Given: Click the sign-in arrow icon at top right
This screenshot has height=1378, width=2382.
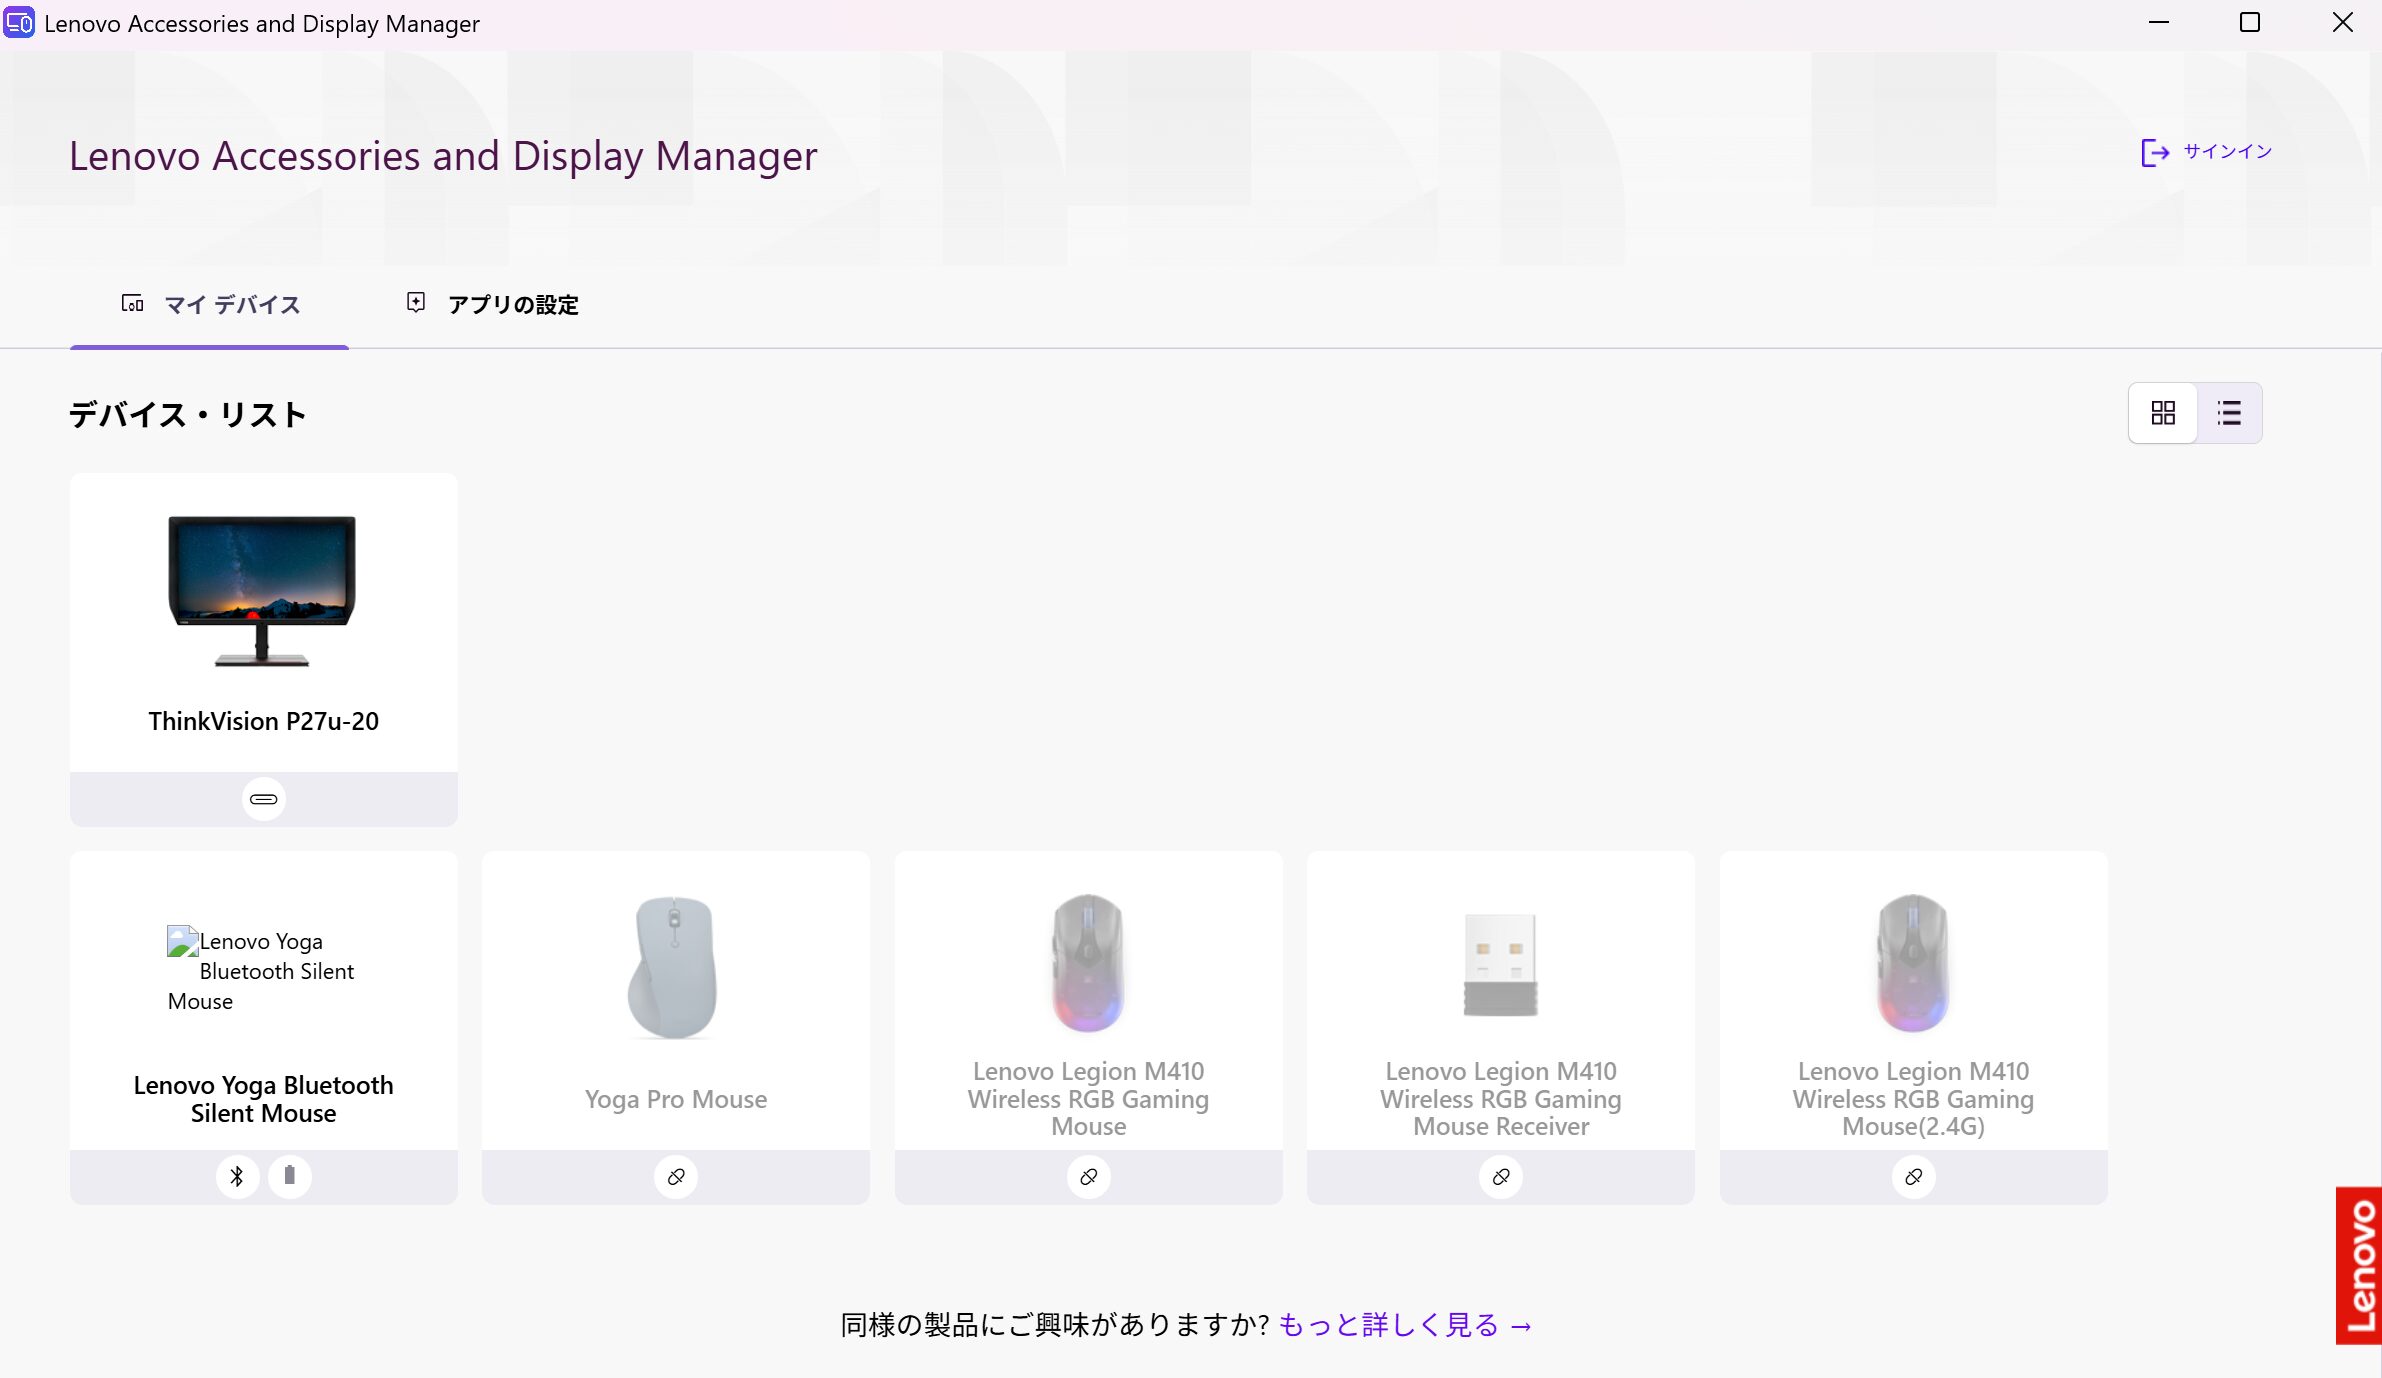Looking at the screenshot, I should click(2156, 152).
